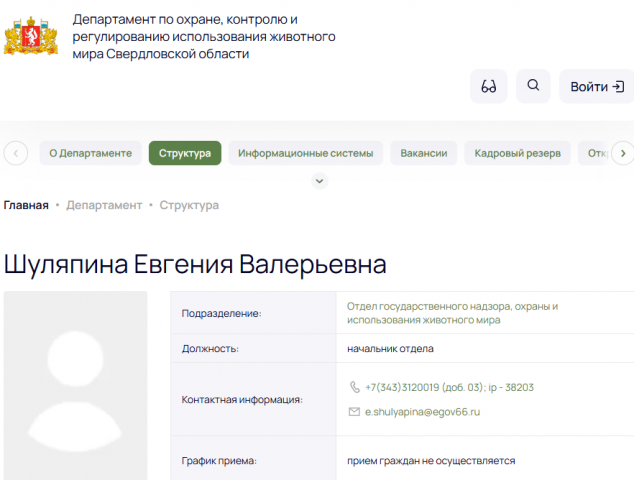Select the name heading Шуляпина Евгения Валерьевна

point(195,264)
